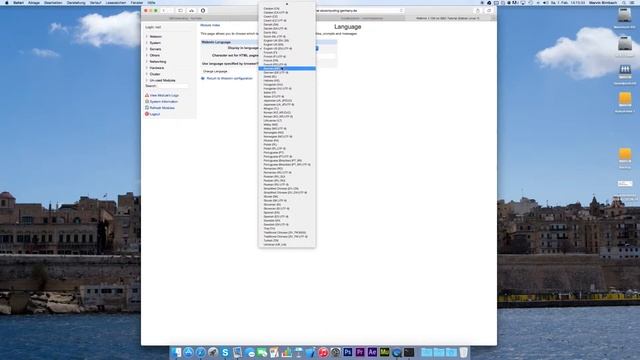This screenshot has width=640, height=360.
Task: Launch Adobe Muse from the Dock
Action: point(384,352)
